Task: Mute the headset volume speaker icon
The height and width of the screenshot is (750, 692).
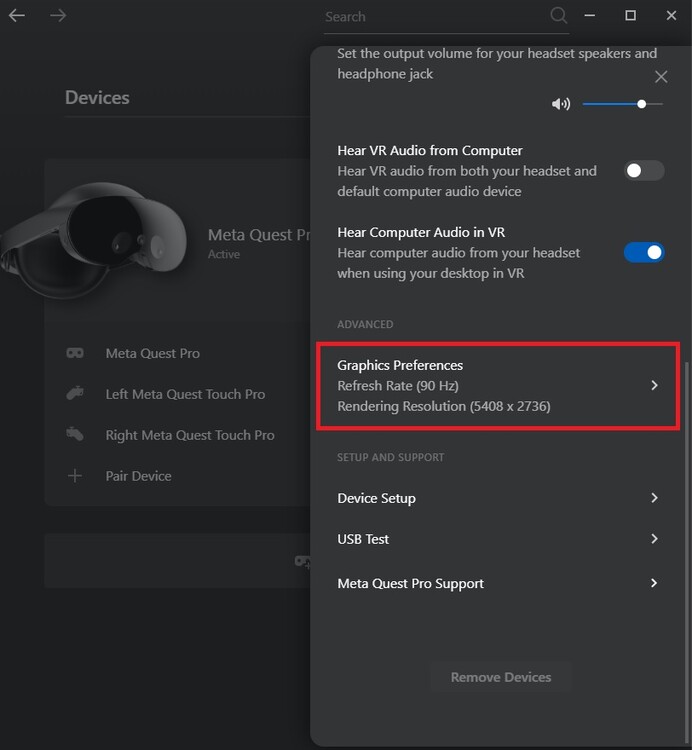Action: (560, 104)
